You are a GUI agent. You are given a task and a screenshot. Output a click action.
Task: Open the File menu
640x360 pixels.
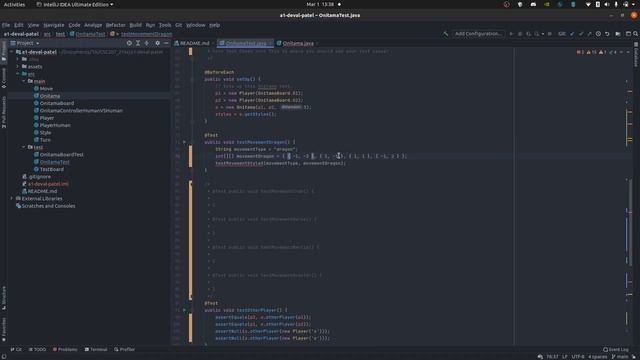6,25
